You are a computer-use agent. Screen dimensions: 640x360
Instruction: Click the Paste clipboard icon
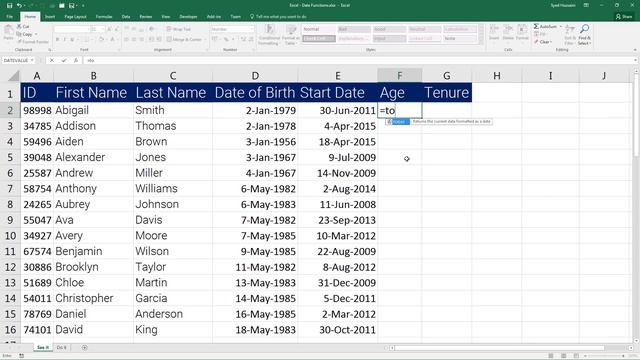pyautogui.click(x=8, y=30)
